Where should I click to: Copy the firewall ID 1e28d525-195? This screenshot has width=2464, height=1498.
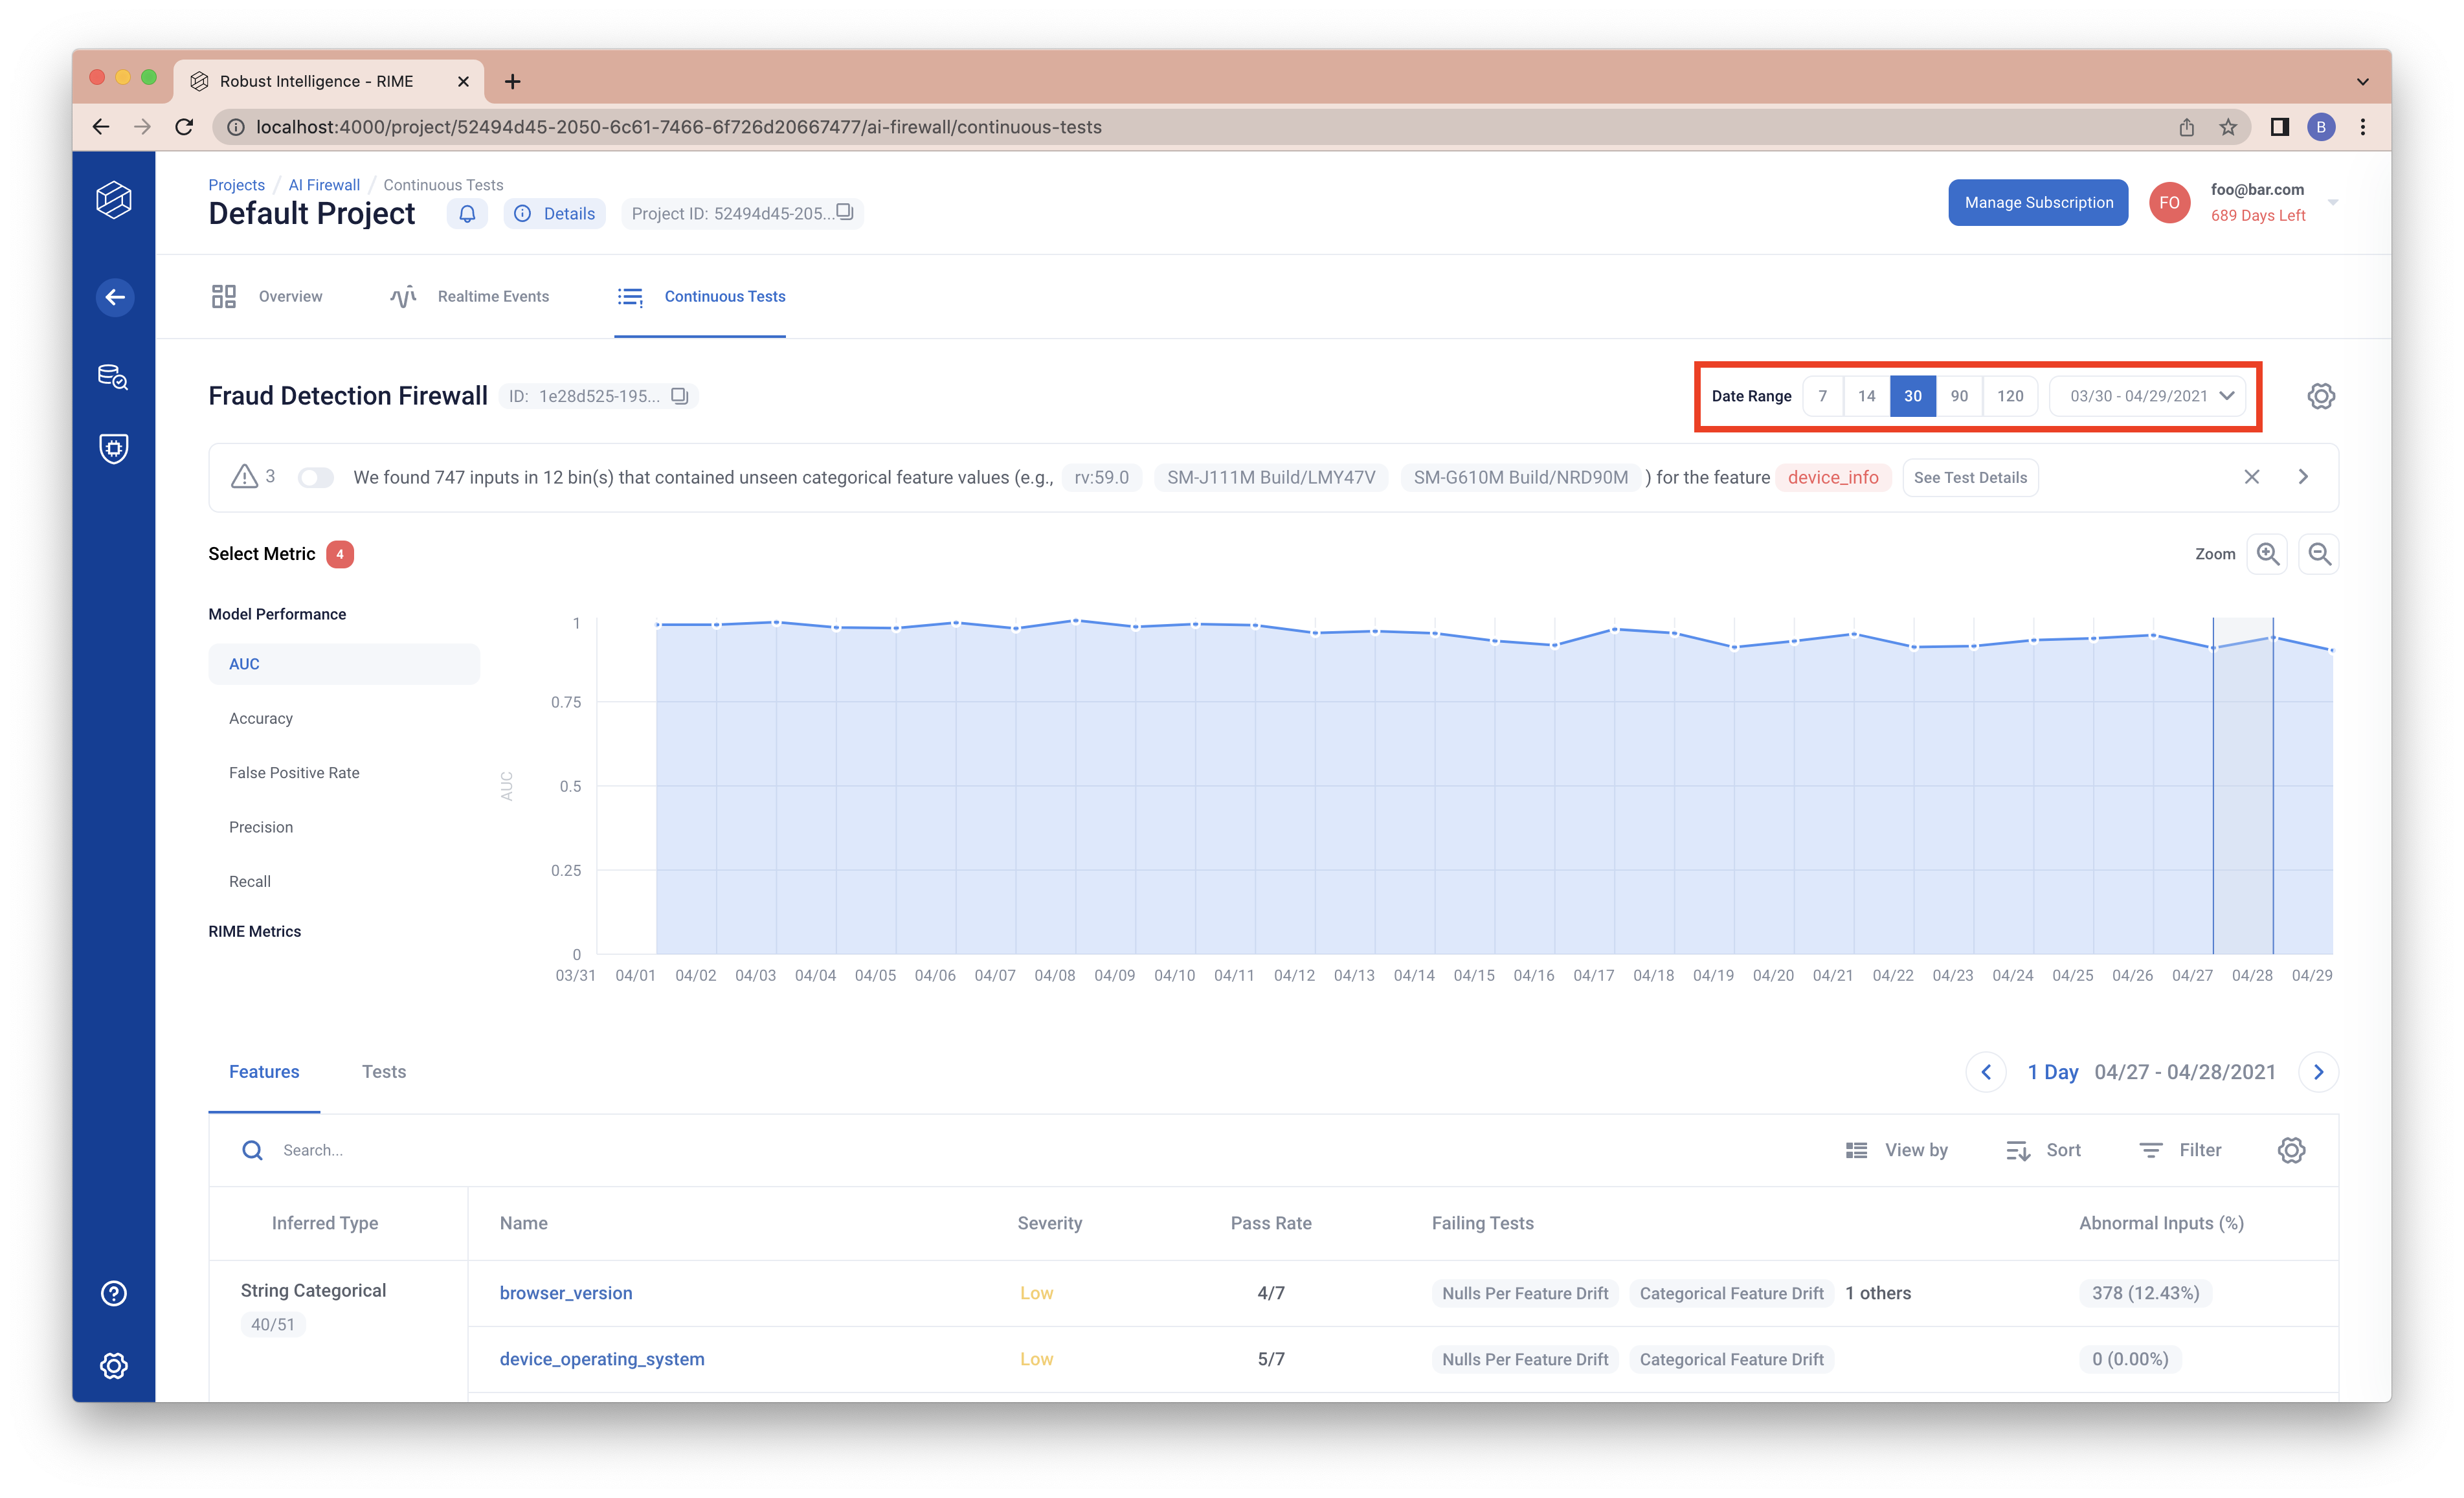coord(680,396)
